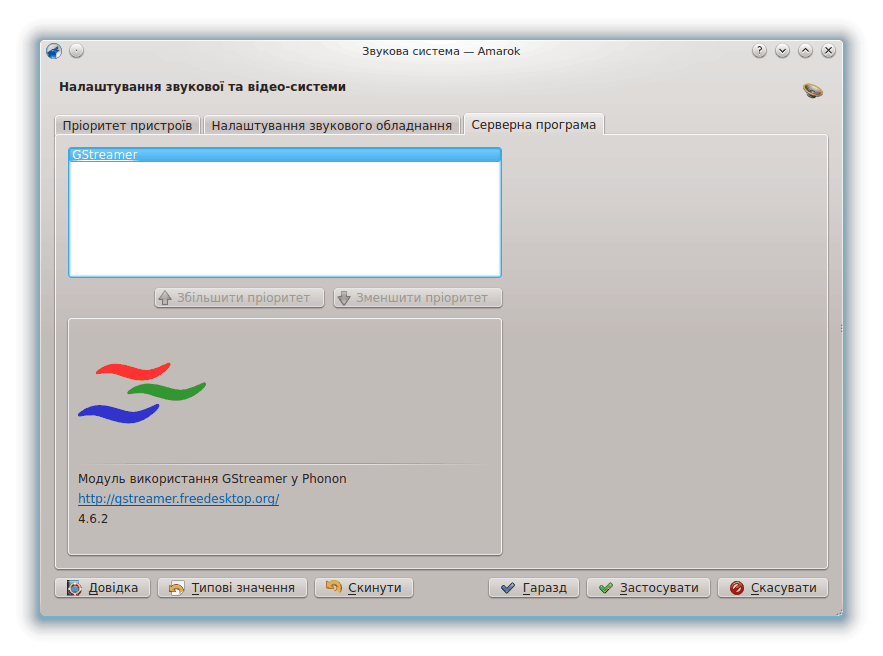
Task: Close the Звукова система window
Action: pos(828,51)
